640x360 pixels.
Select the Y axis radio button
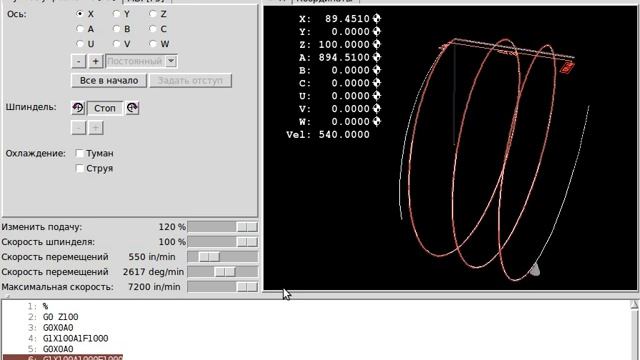117,14
